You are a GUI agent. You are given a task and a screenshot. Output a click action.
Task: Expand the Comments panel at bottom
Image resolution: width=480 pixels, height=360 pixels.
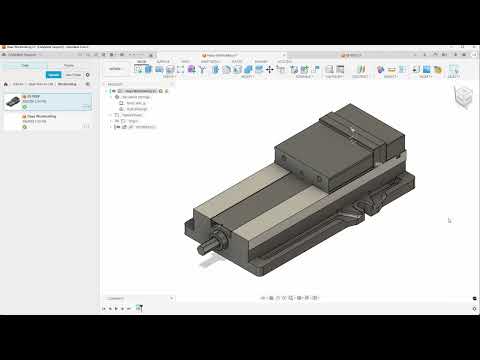tap(172, 298)
